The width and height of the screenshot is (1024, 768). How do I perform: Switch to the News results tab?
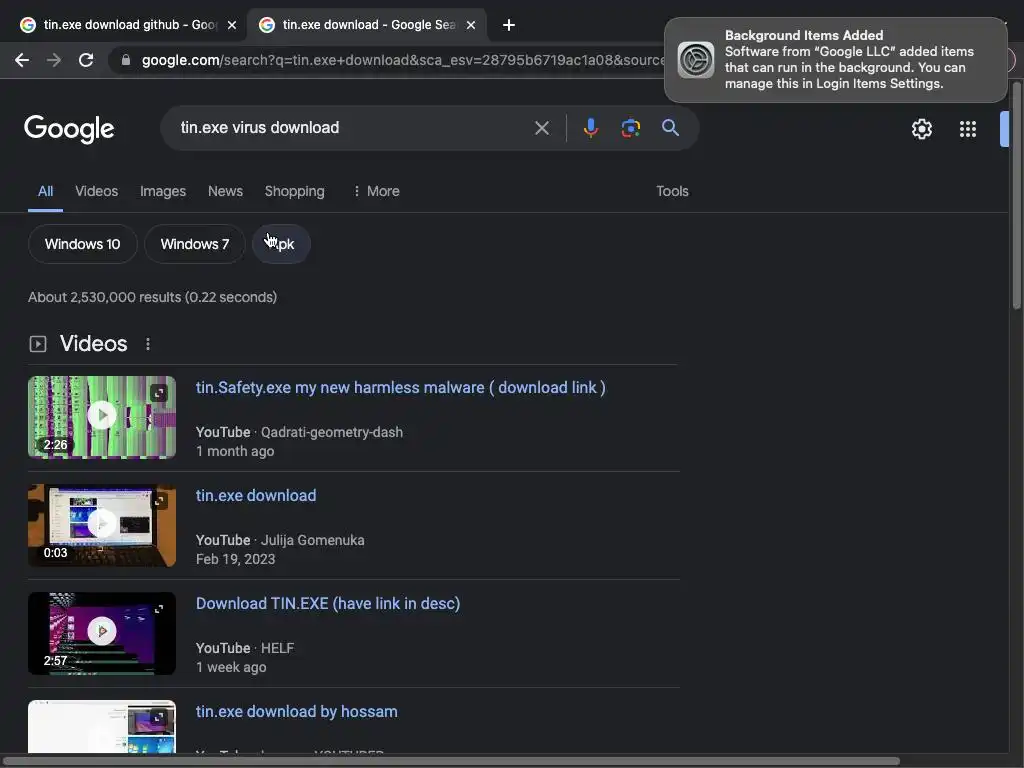[x=225, y=191]
